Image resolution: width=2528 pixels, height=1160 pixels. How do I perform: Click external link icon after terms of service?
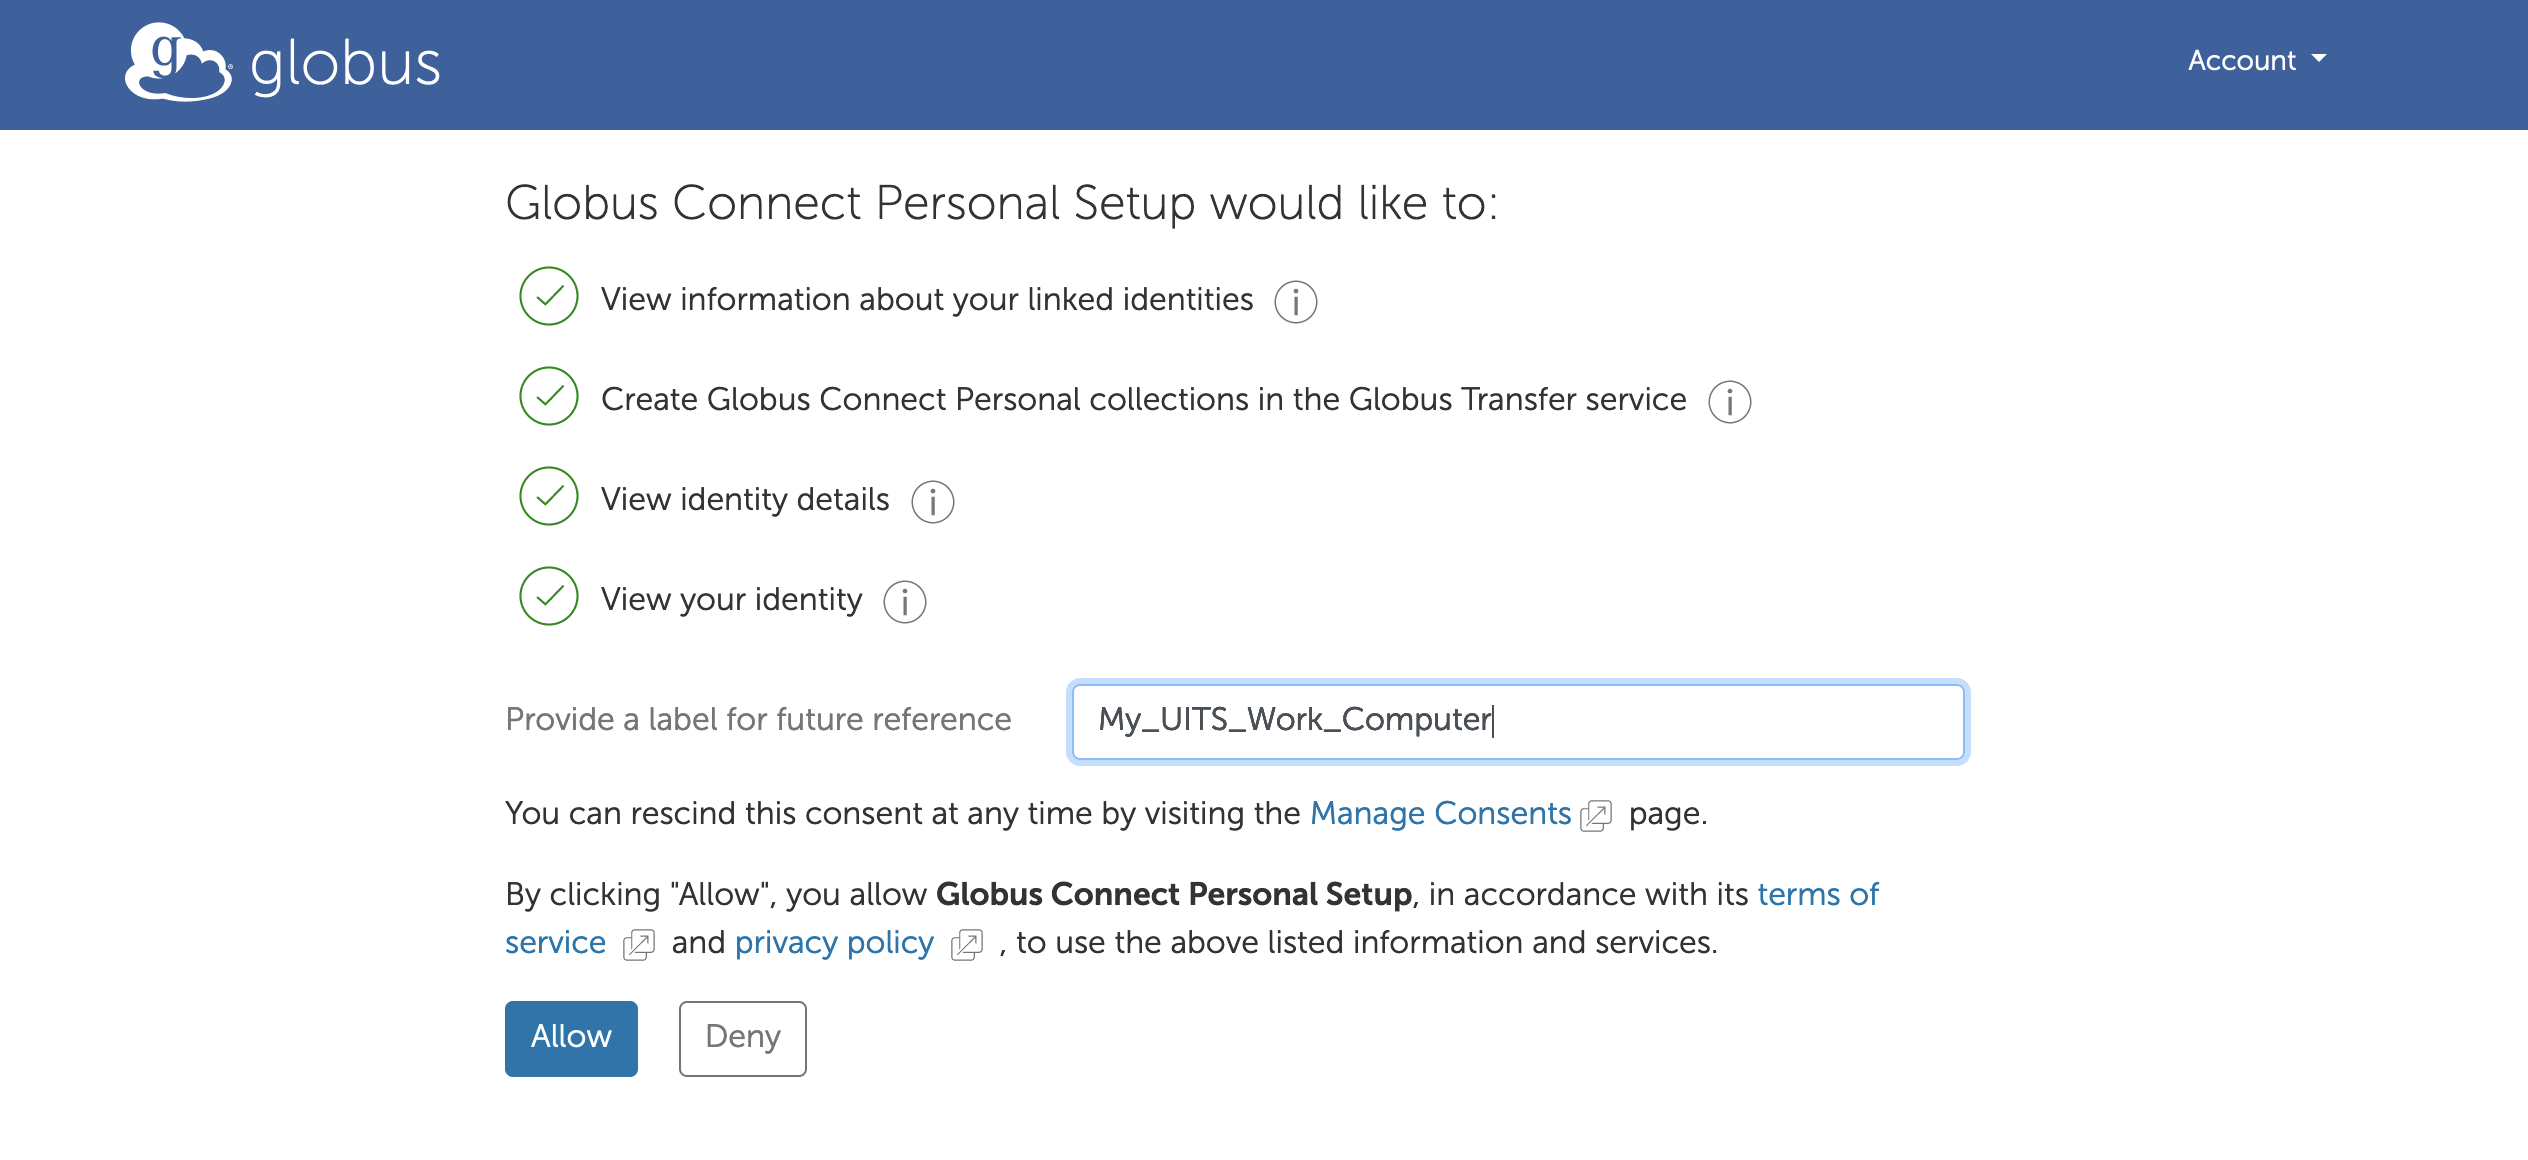639,944
